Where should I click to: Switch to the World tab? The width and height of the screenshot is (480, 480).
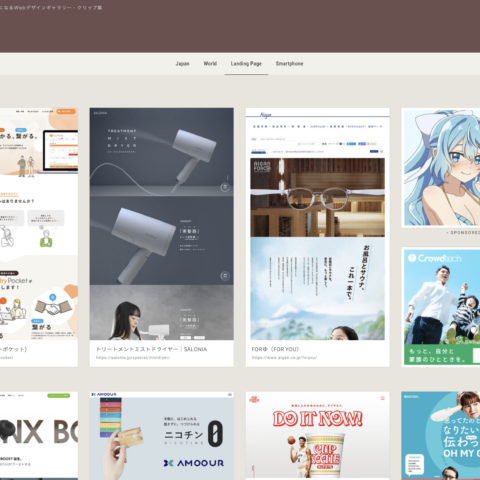pos(210,64)
